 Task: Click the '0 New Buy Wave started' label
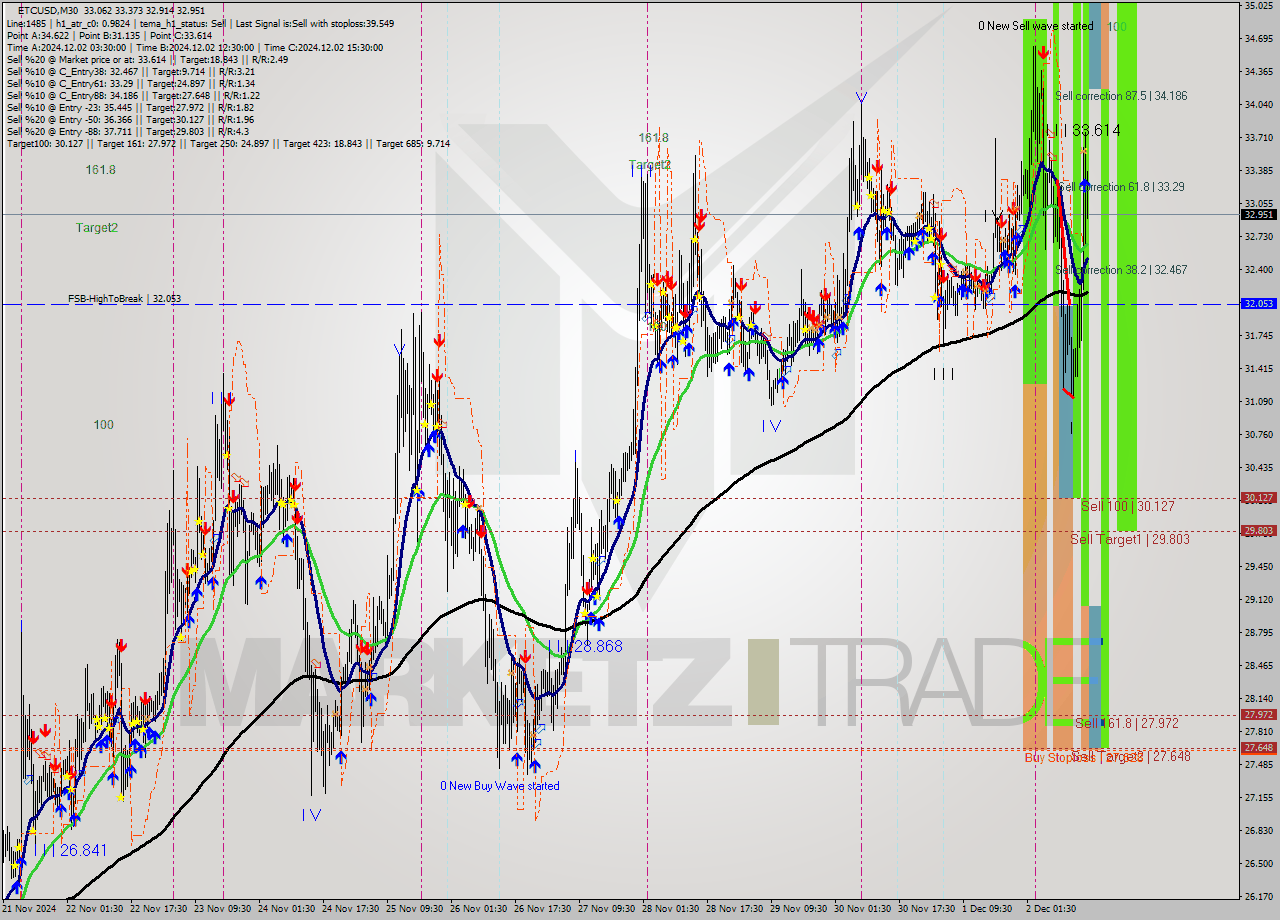500,786
